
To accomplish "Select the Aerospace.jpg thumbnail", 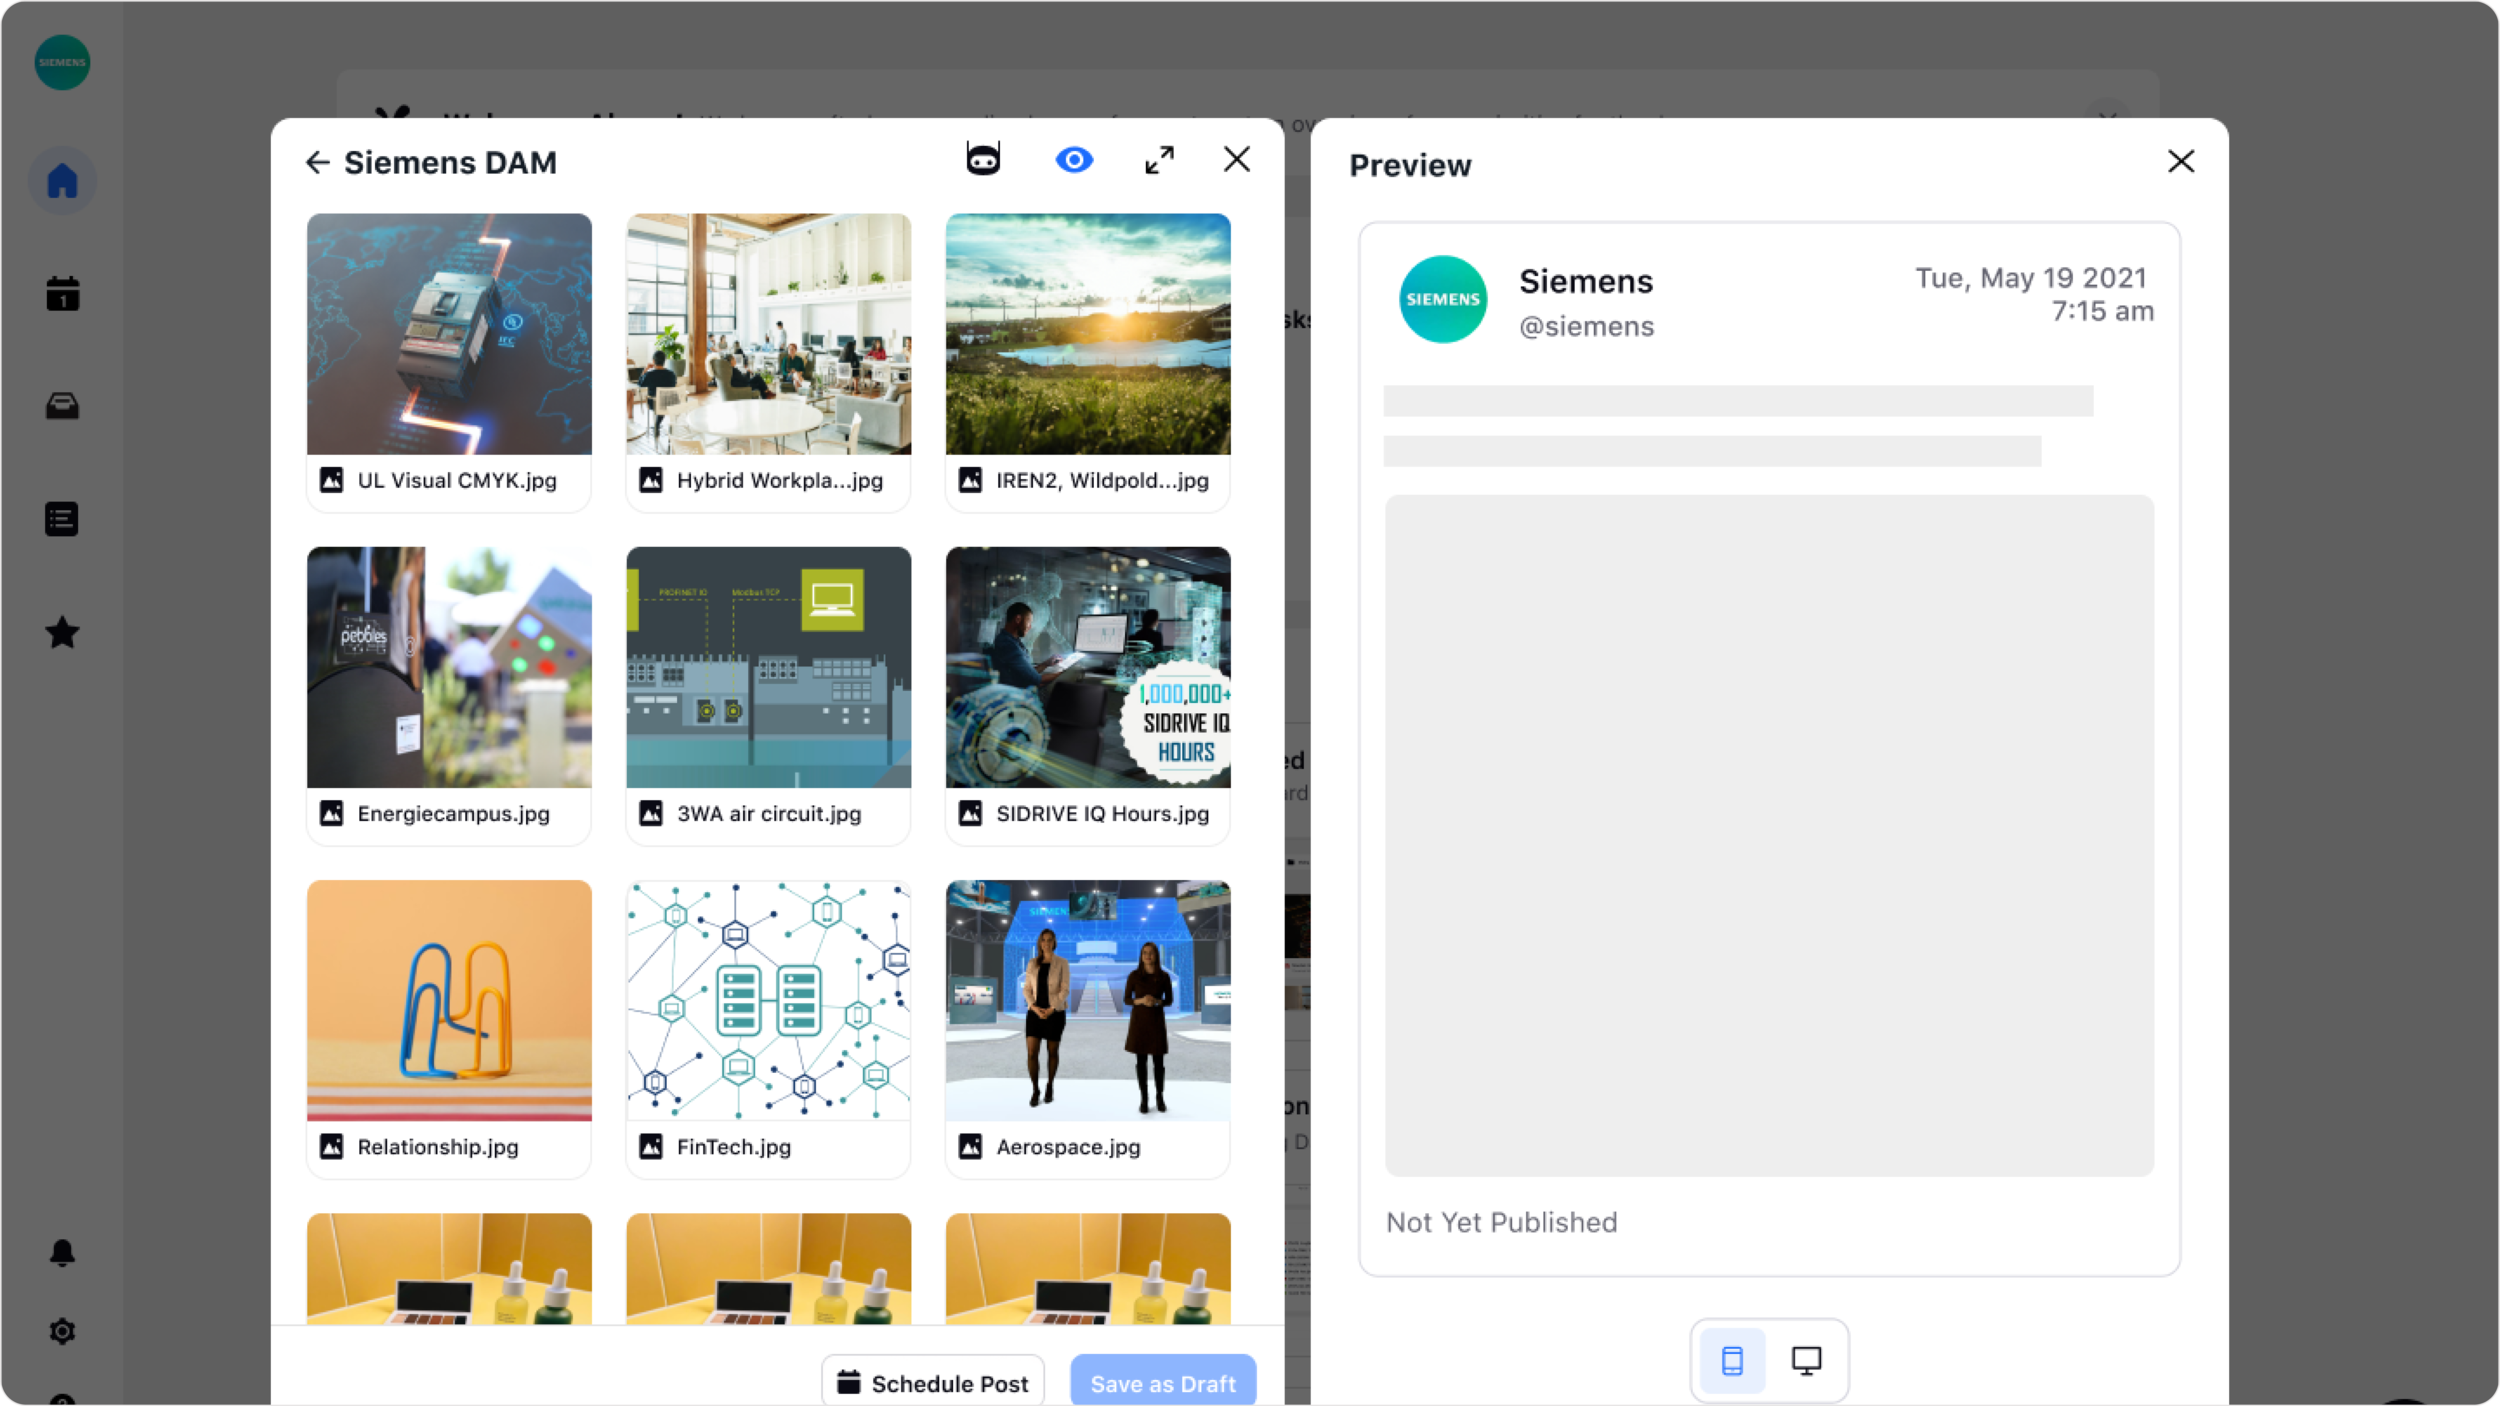I will [x=1088, y=1000].
